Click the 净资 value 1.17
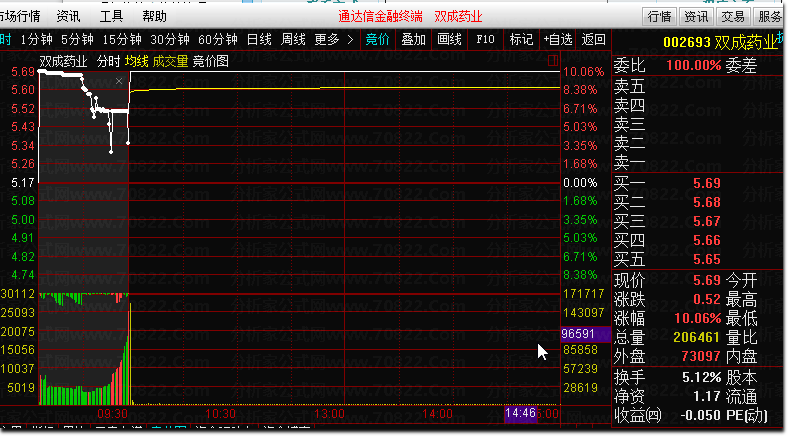The image size is (789, 436). tap(706, 397)
